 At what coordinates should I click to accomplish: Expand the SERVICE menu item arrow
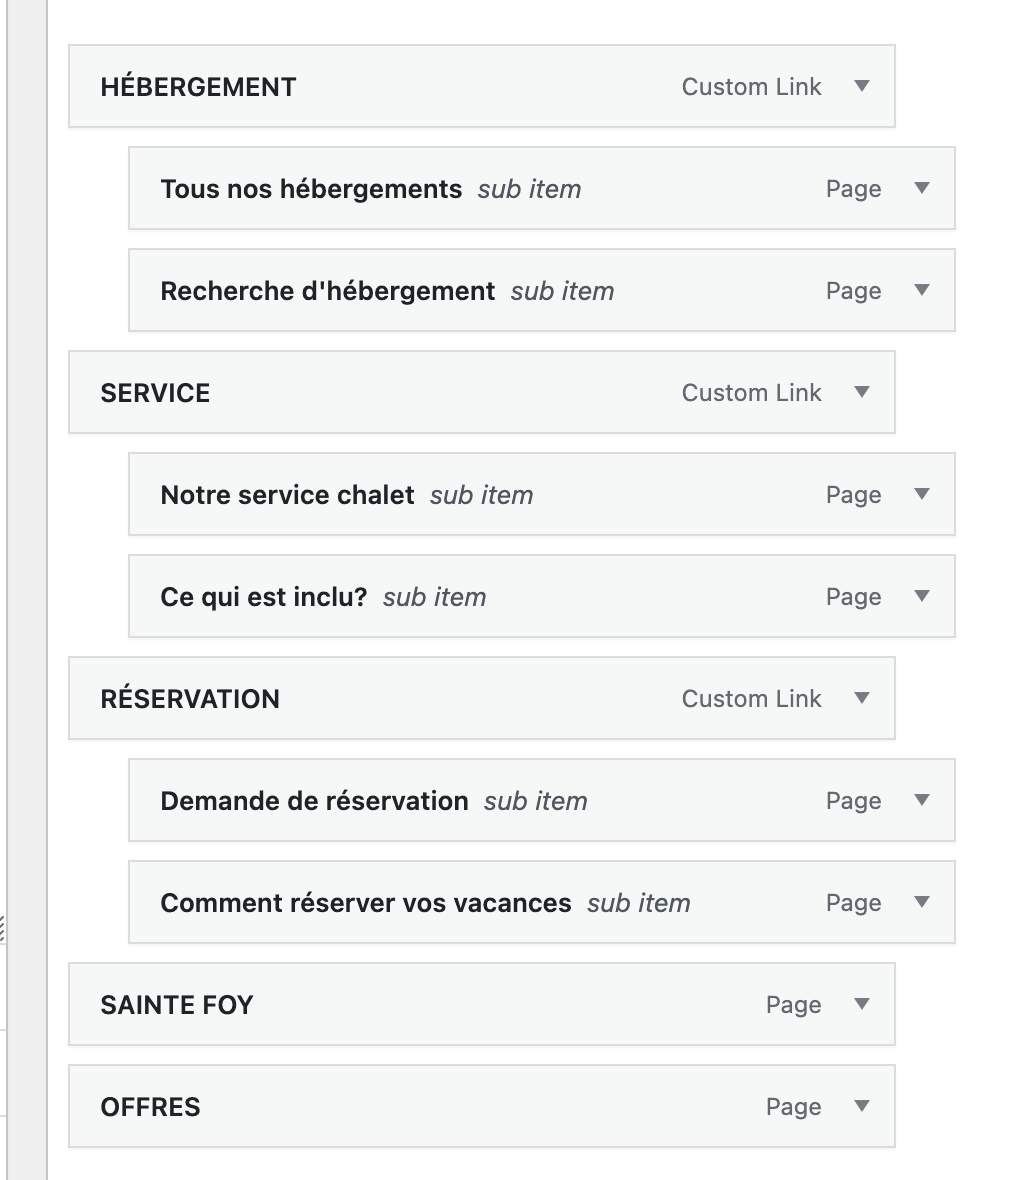862,391
